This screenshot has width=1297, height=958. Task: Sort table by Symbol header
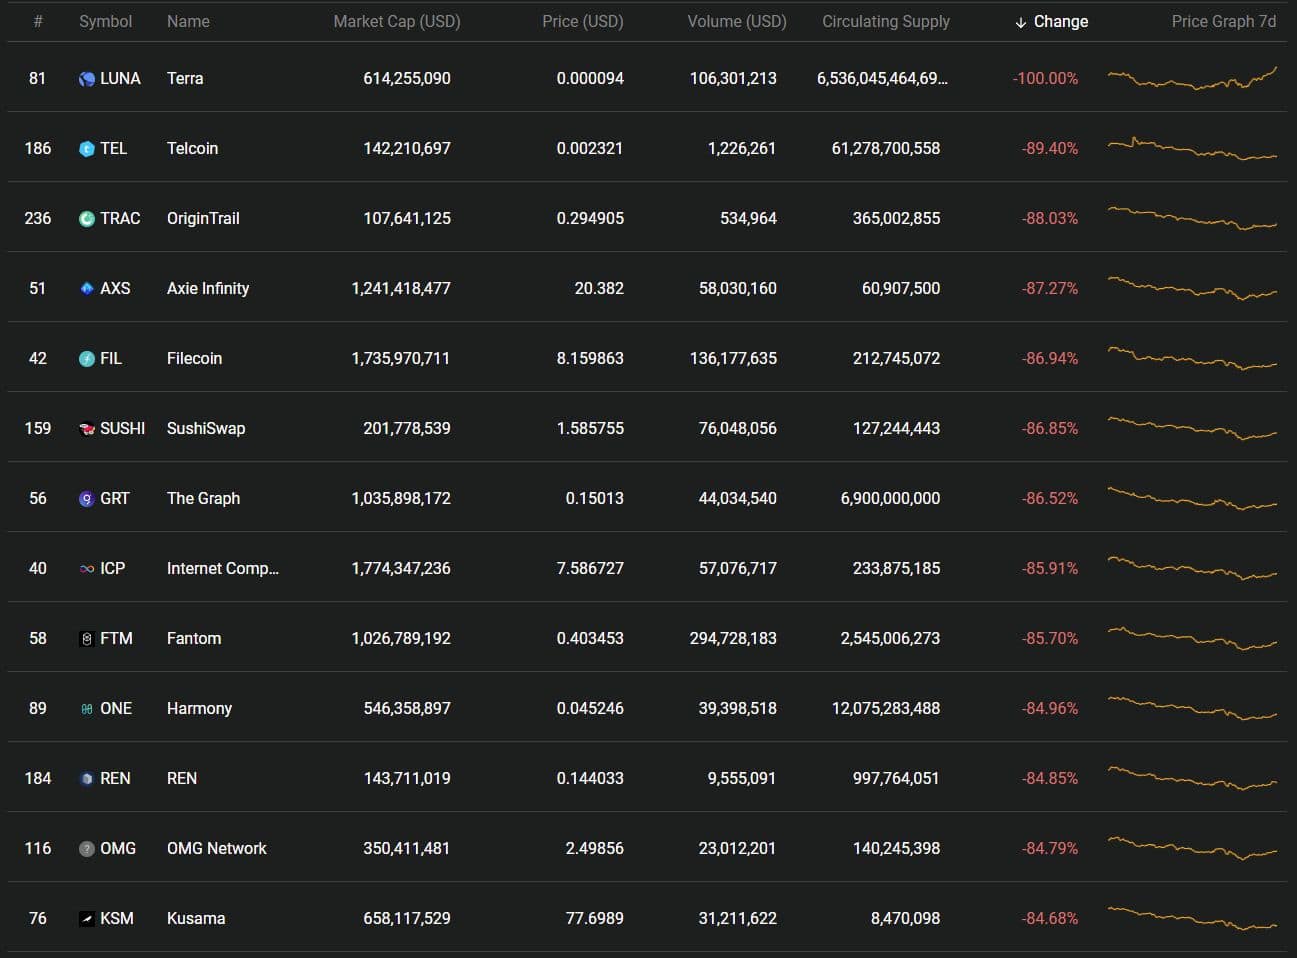pos(105,21)
